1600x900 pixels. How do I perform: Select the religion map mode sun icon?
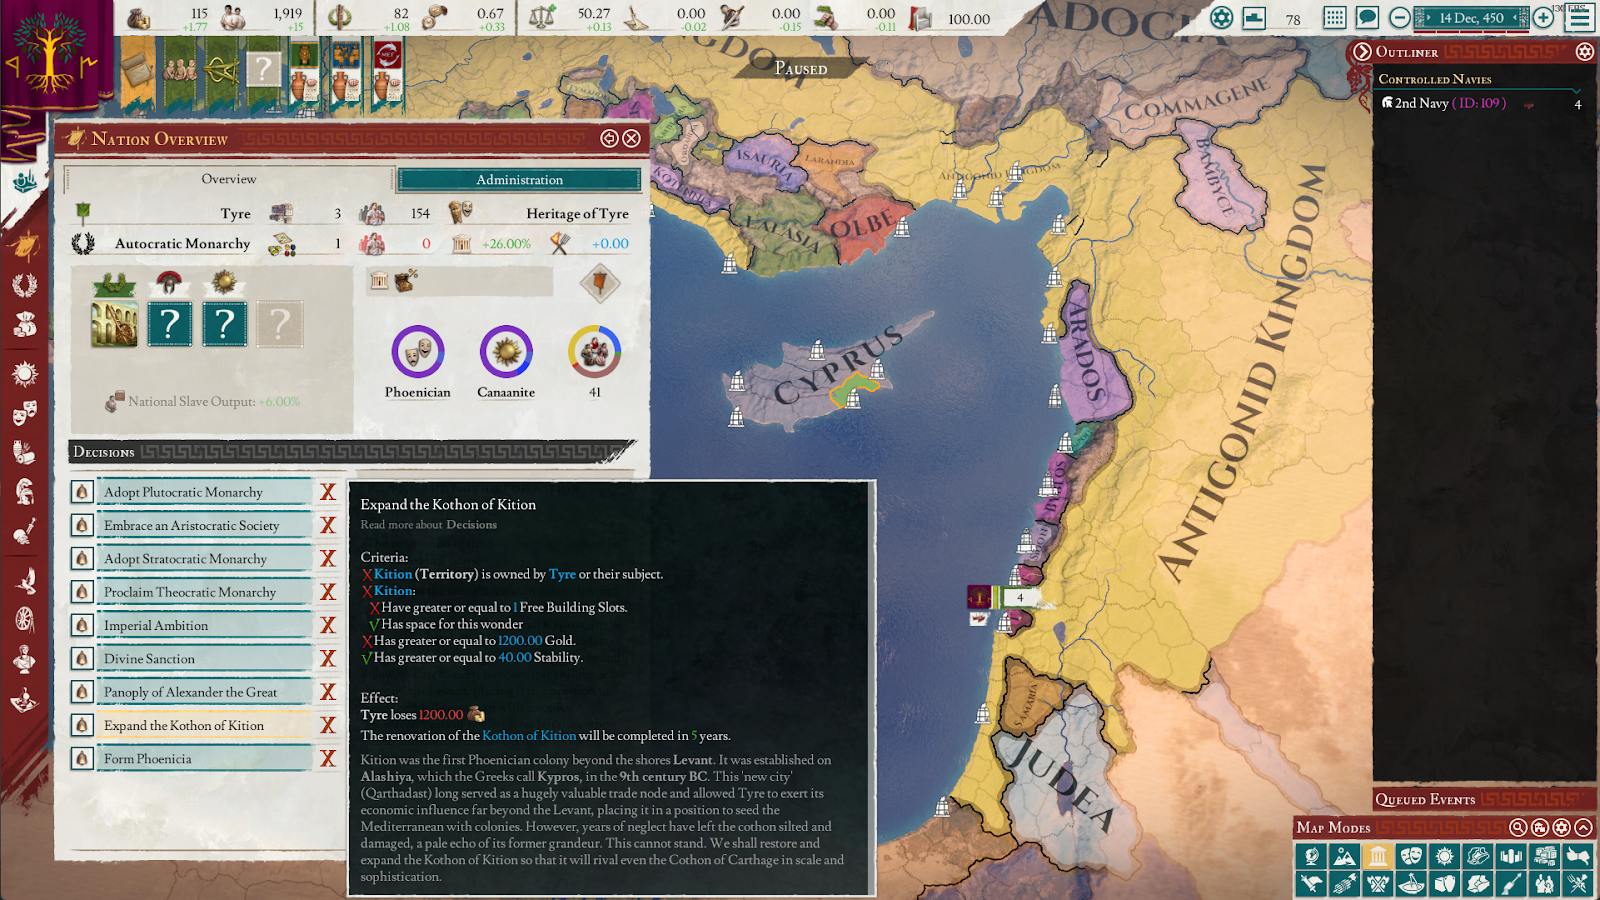click(1444, 856)
